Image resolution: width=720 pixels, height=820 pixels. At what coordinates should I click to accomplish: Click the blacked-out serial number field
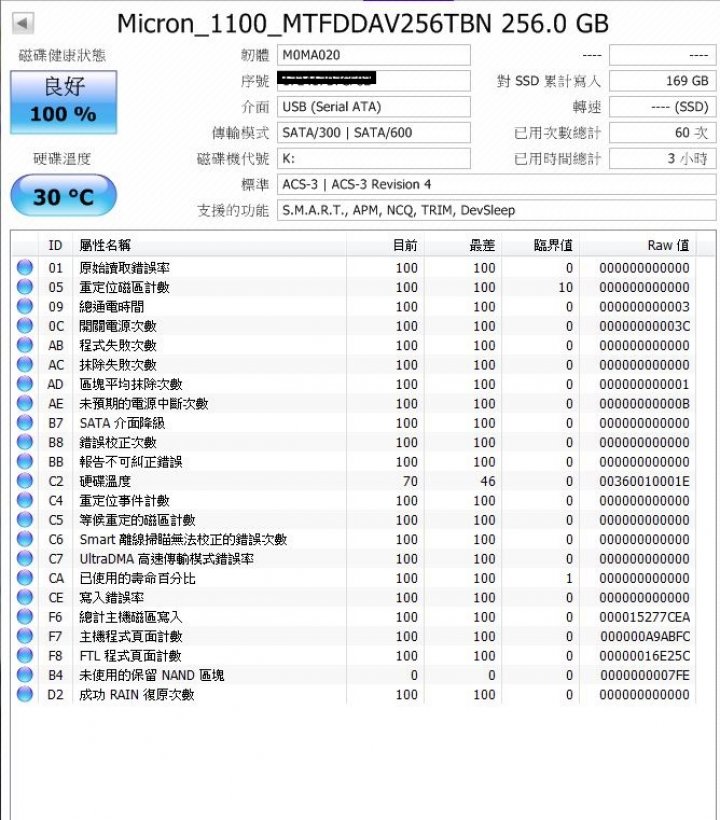click(373, 81)
